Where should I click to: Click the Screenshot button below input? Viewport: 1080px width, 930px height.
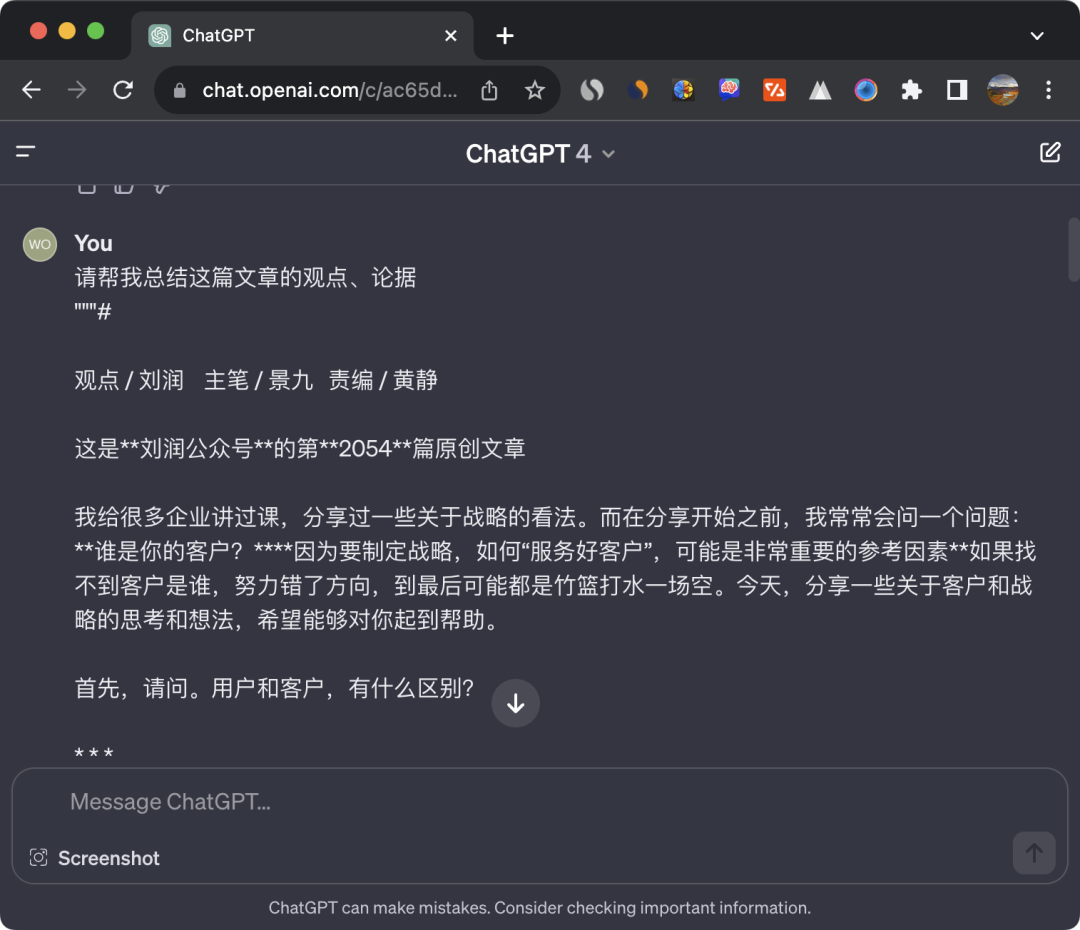(x=95, y=858)
